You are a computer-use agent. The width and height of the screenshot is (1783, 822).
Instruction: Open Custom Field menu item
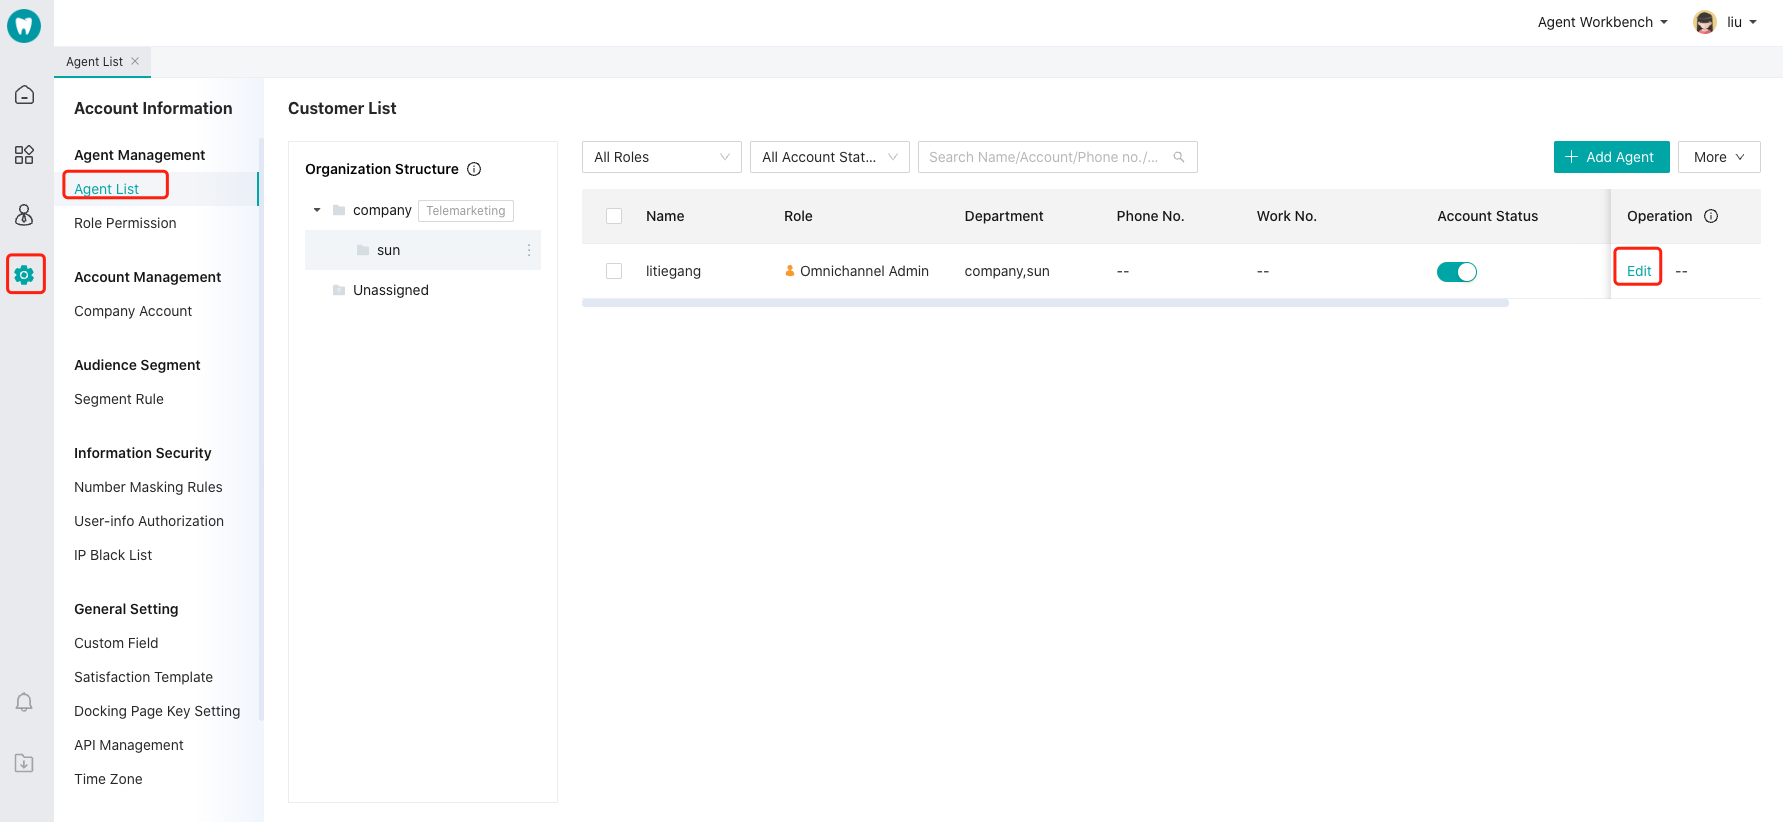tap(116, 643)
